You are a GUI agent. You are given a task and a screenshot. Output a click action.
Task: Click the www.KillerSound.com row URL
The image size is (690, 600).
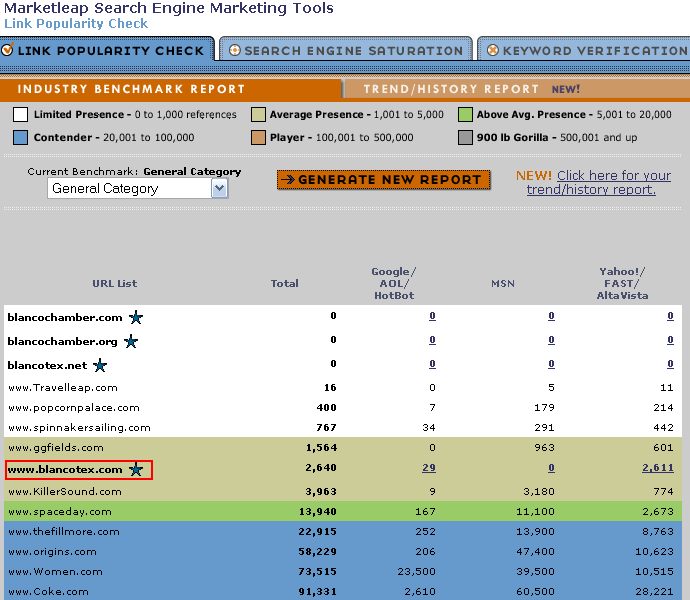point(65,492)
